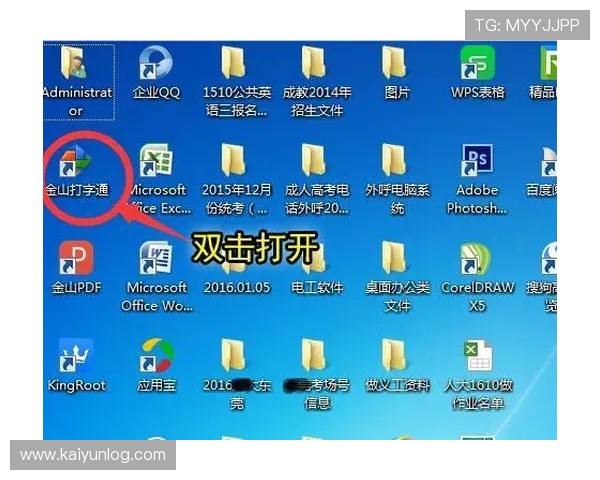
Task: Select the 1510公共英语三报名 folder
Action: click(x=233, y=63)
